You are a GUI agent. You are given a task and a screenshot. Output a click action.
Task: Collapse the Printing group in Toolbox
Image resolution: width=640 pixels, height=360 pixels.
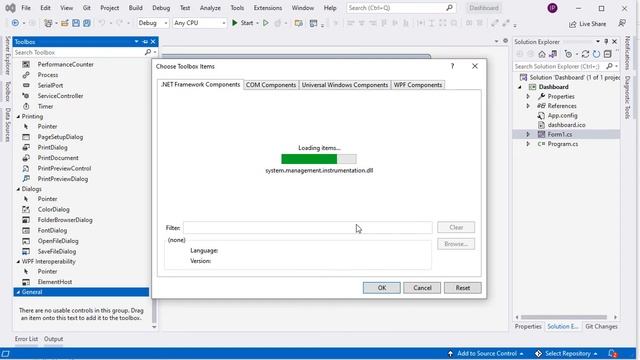(x=18, y=117)
